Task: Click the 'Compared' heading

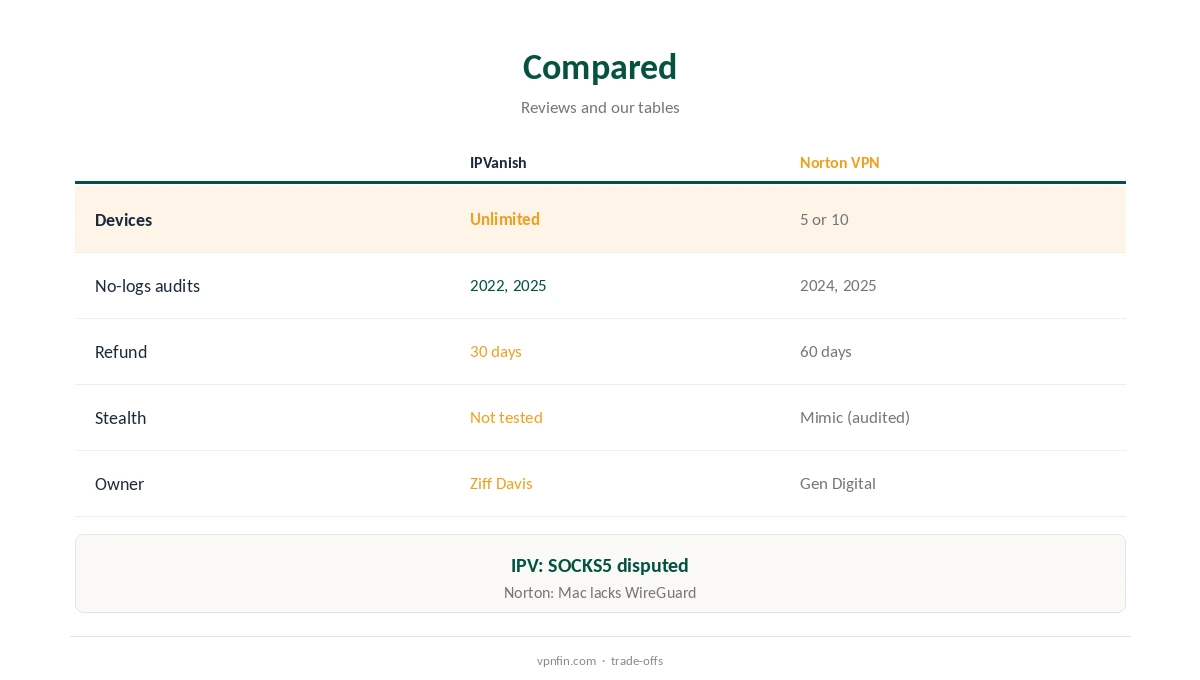Action: [x=600, y=67]
